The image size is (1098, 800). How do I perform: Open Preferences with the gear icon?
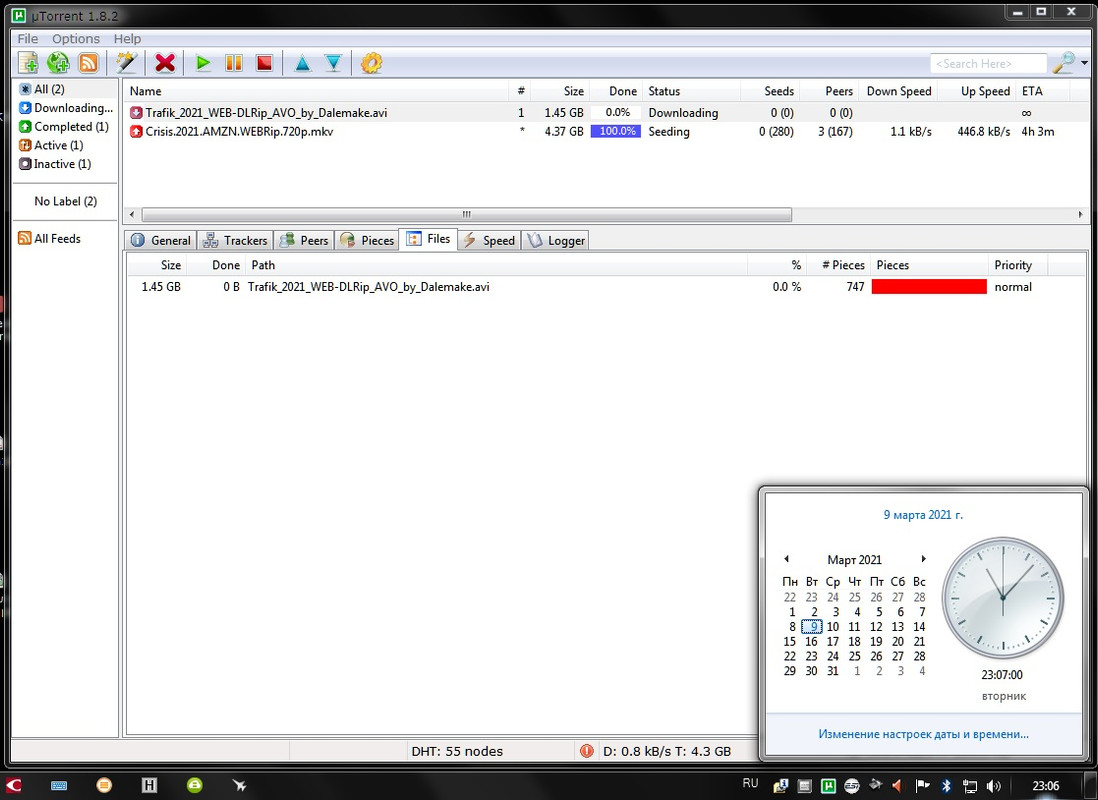coord(371,63)
